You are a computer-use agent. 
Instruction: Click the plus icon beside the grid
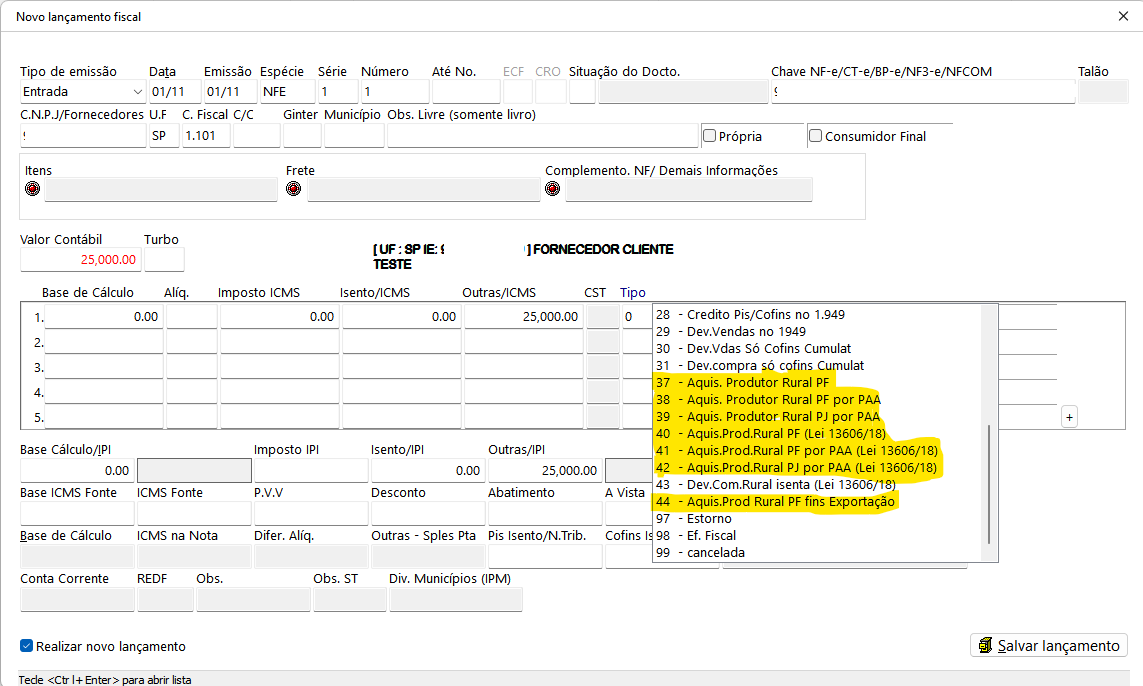point(1069,418)
